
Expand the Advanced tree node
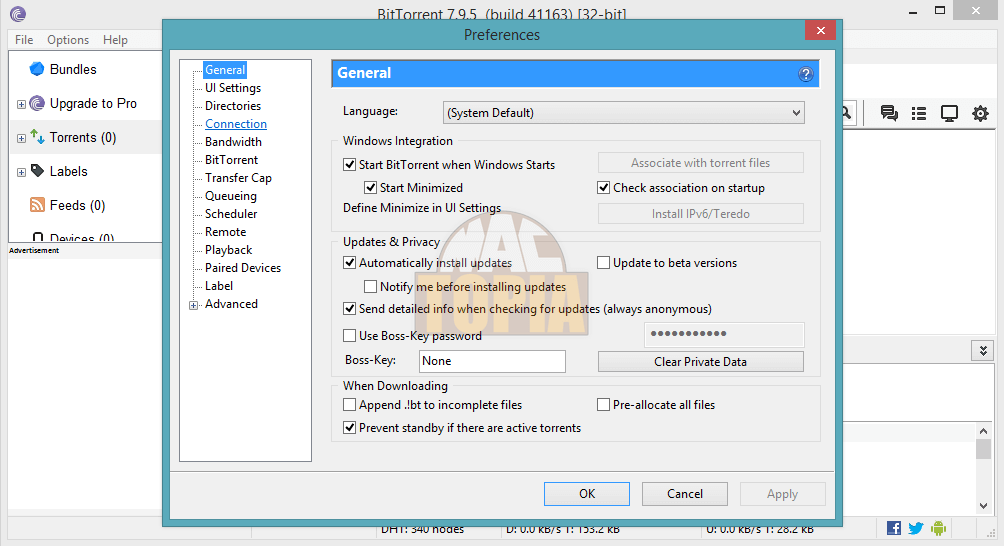pyautogui.click(x=193, y=305)
